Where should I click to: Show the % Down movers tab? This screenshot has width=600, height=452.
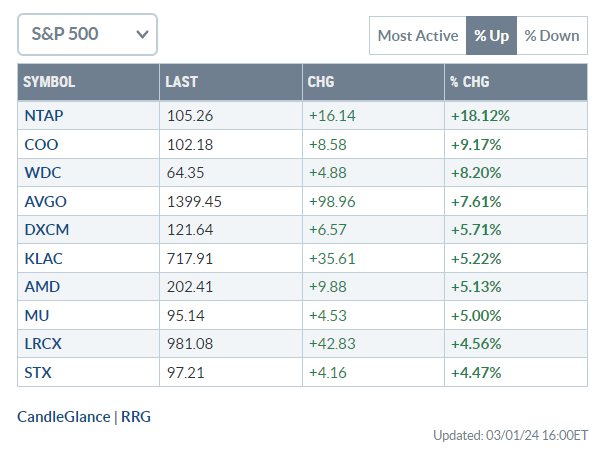click(x=551, y=36)
